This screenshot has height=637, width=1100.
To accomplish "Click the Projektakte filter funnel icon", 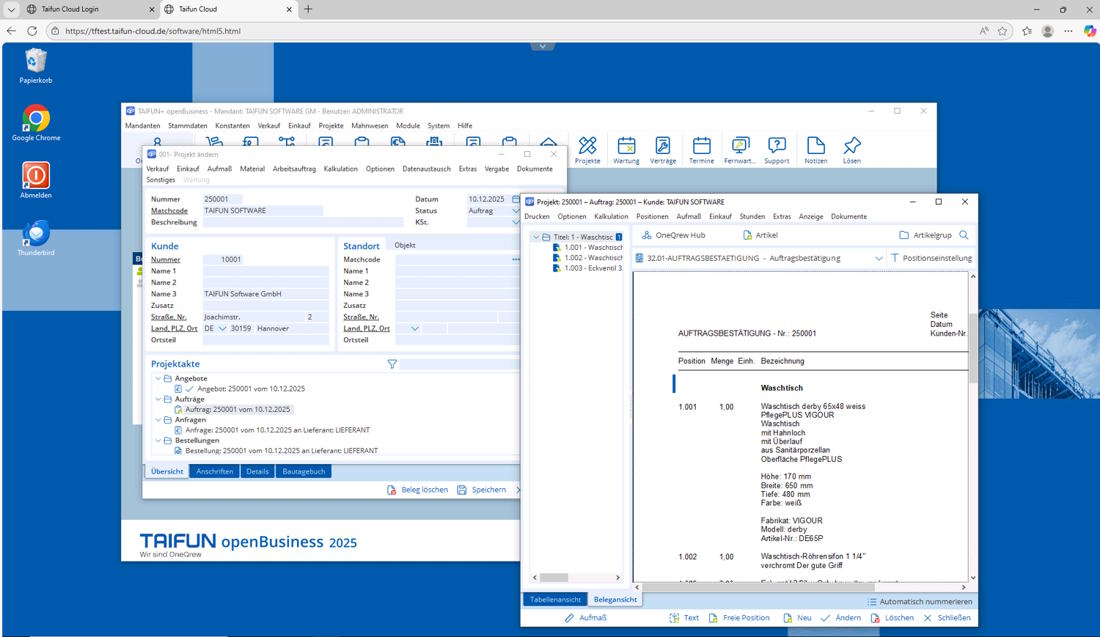I will [392, 364].
